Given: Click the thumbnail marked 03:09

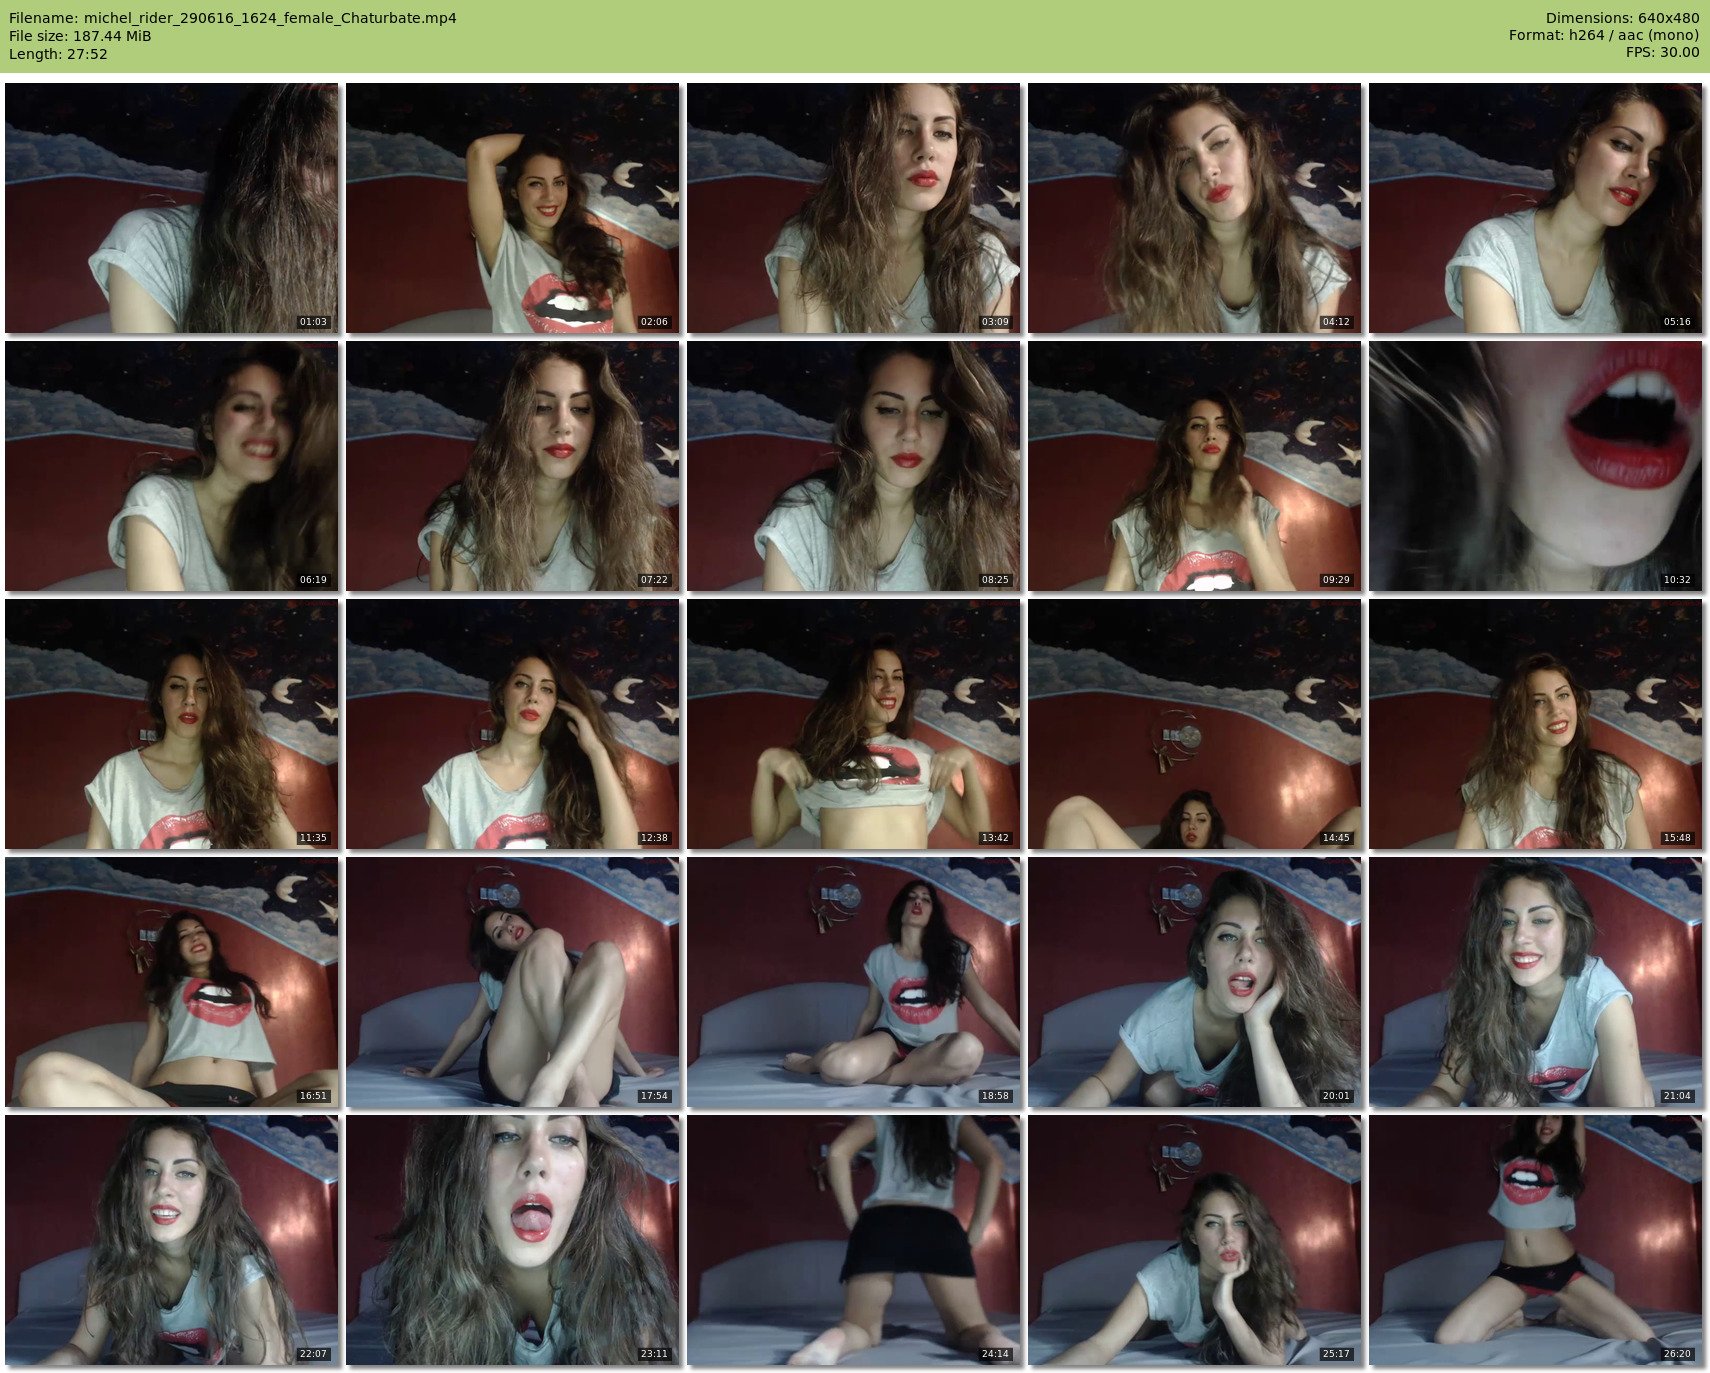Looking at the screenshot, I should pos(854,208).
